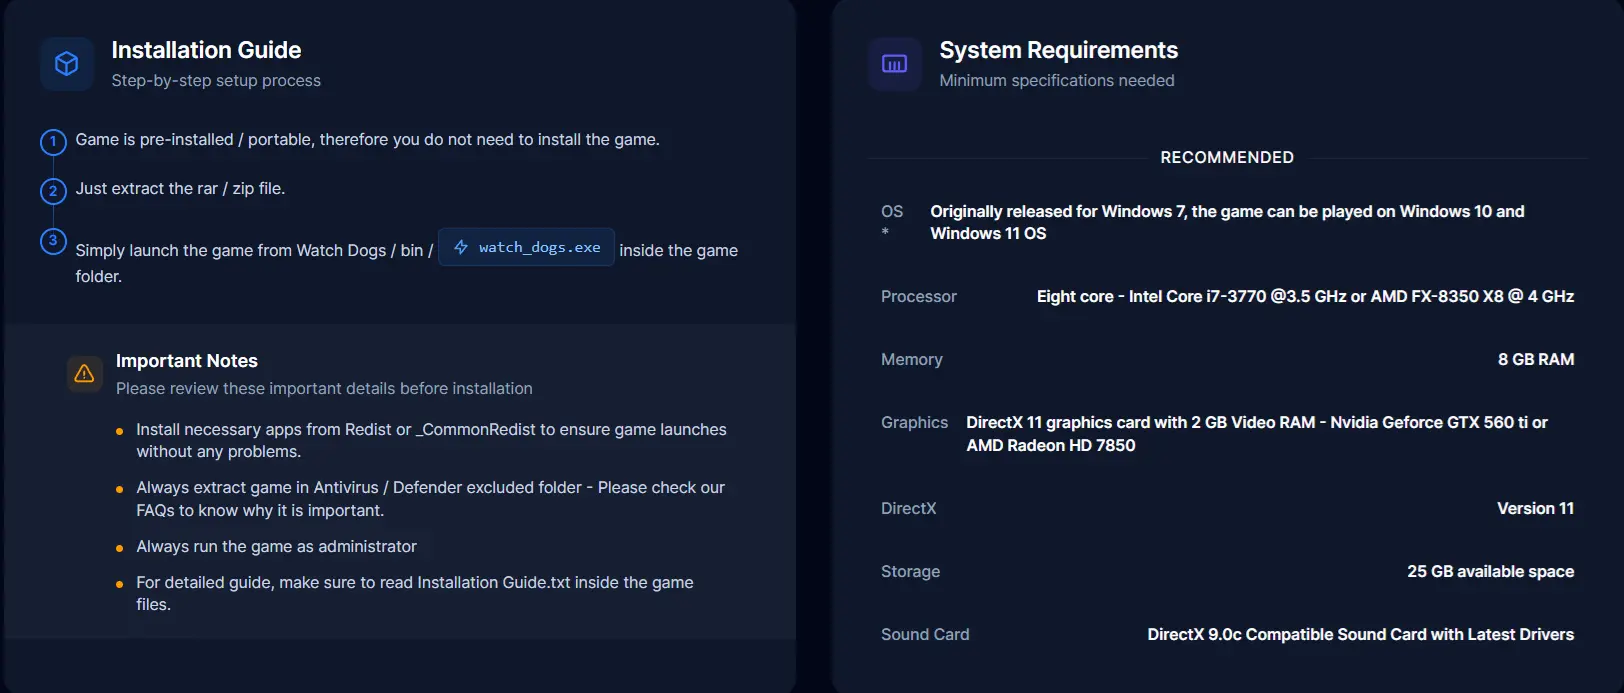Viewport: 1624px width, 693px height.
Task: Click the DirectX label
Action: click(909, 509)
